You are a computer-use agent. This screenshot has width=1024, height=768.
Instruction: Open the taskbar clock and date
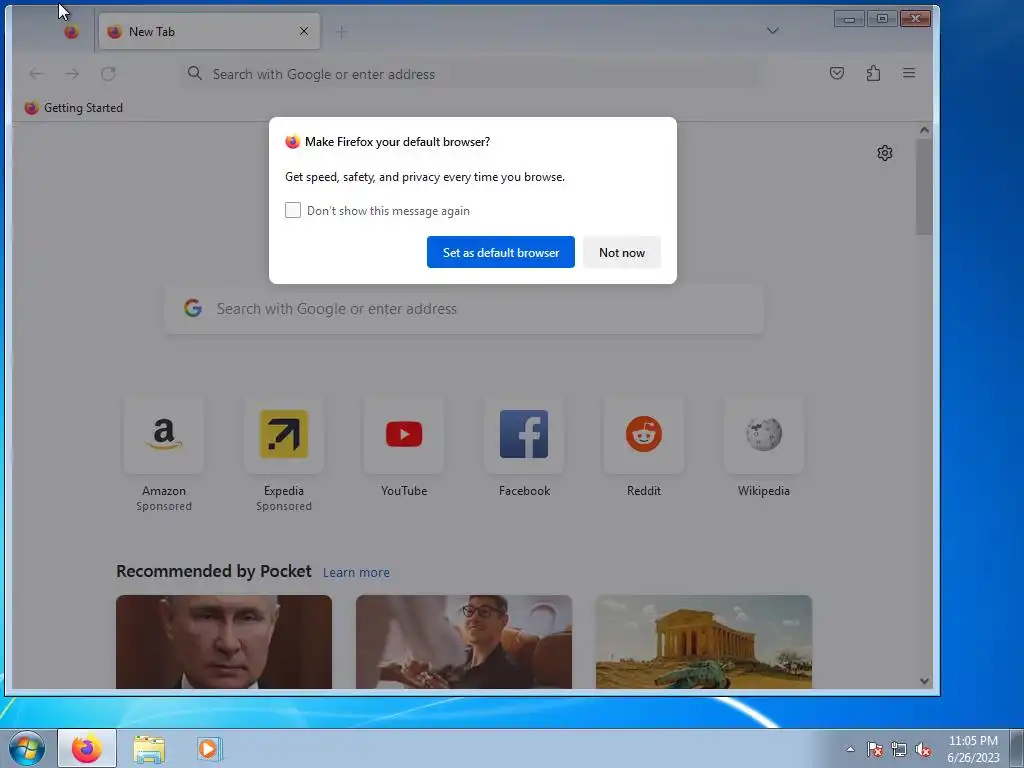(x=973, y=749)
